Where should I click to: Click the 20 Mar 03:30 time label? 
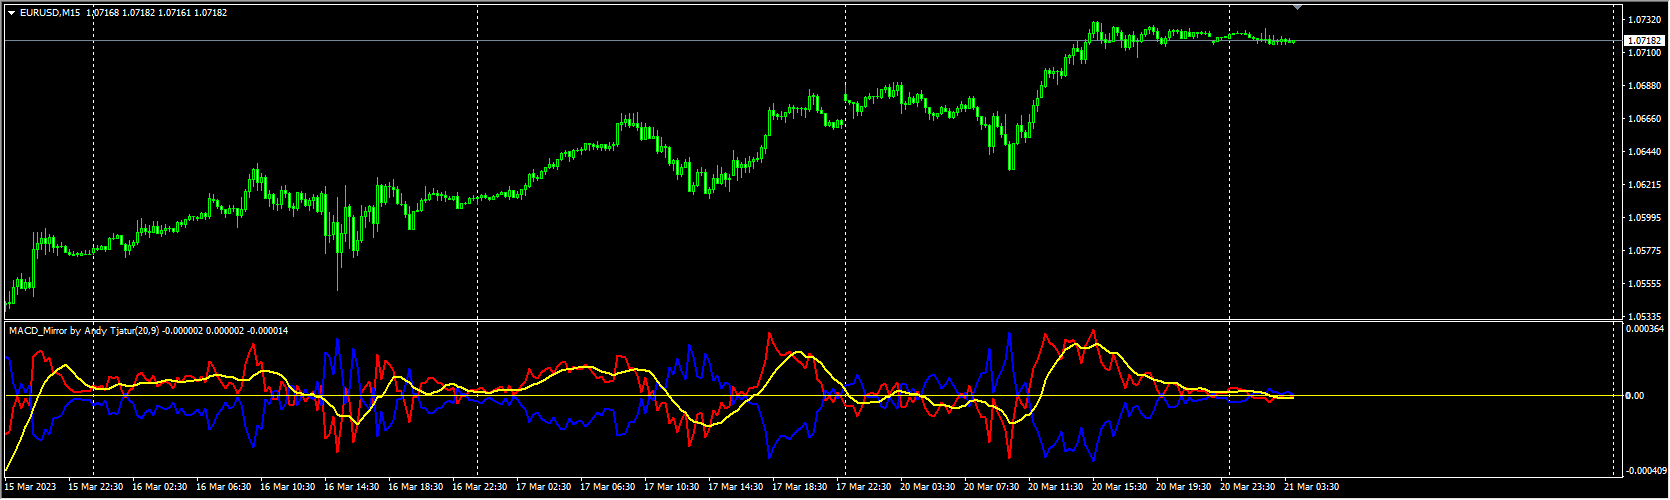click(928, 487)
